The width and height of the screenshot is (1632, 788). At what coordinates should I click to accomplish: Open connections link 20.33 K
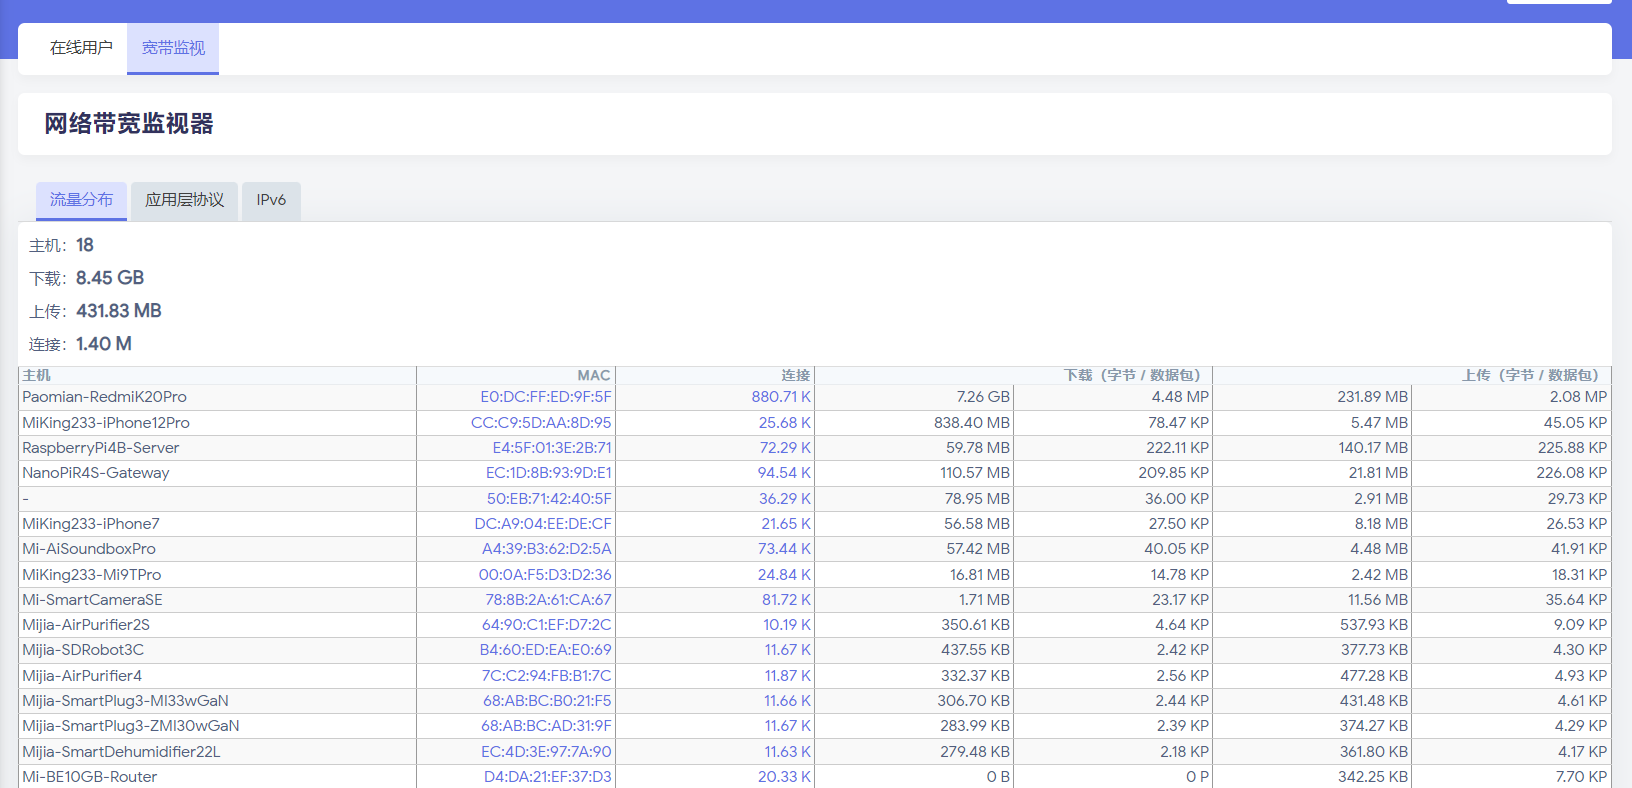point(784,777)
